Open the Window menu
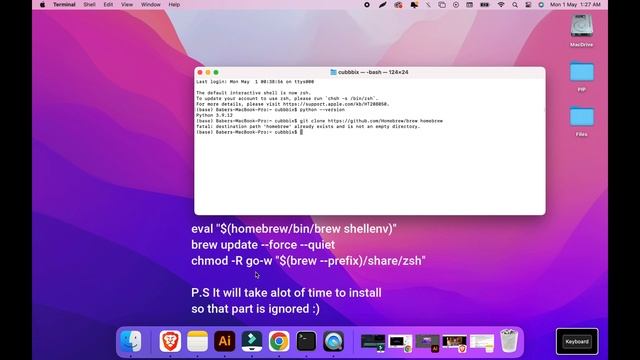This screenshot has height=360, width=640. click(151, 5)
